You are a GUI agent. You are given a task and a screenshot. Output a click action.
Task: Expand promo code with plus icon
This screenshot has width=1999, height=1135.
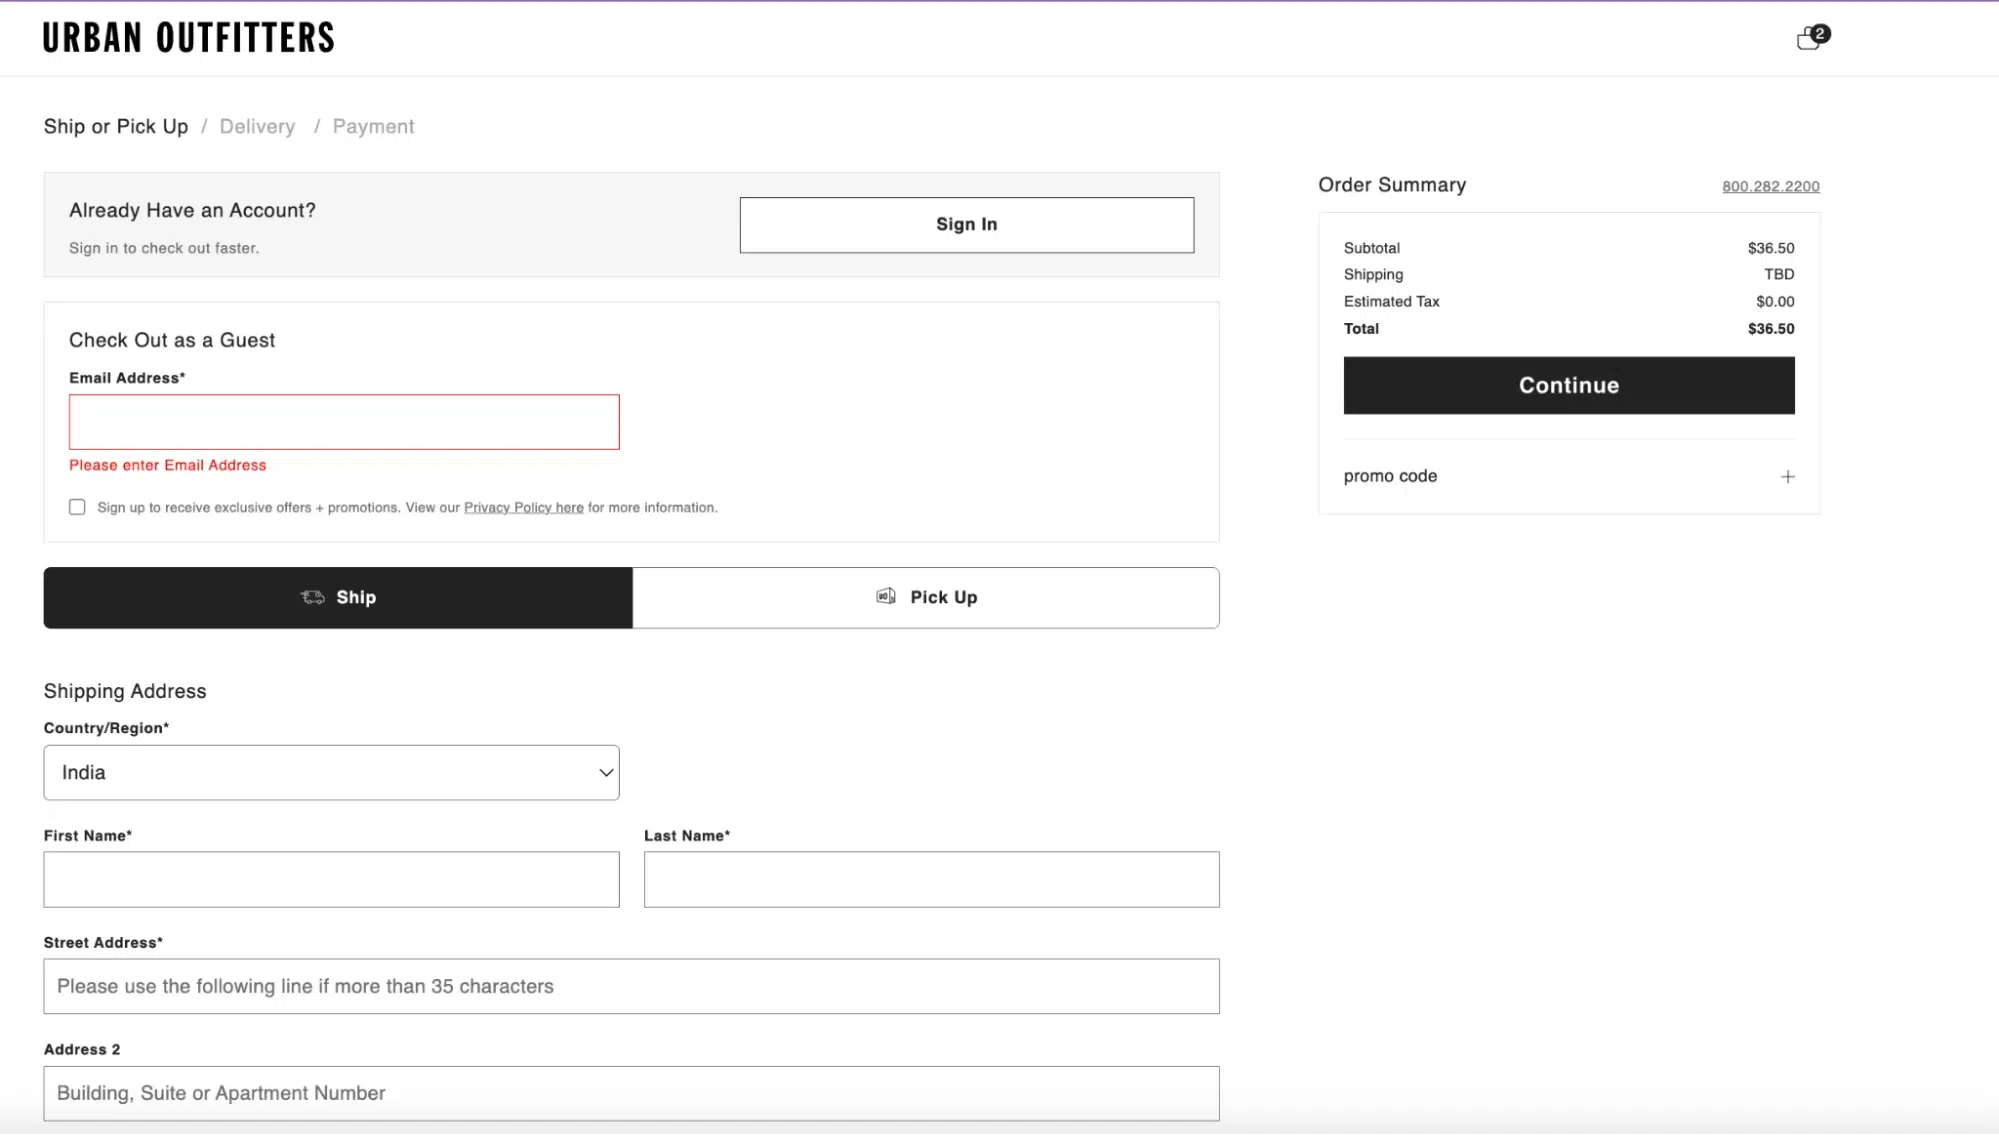1787,477
